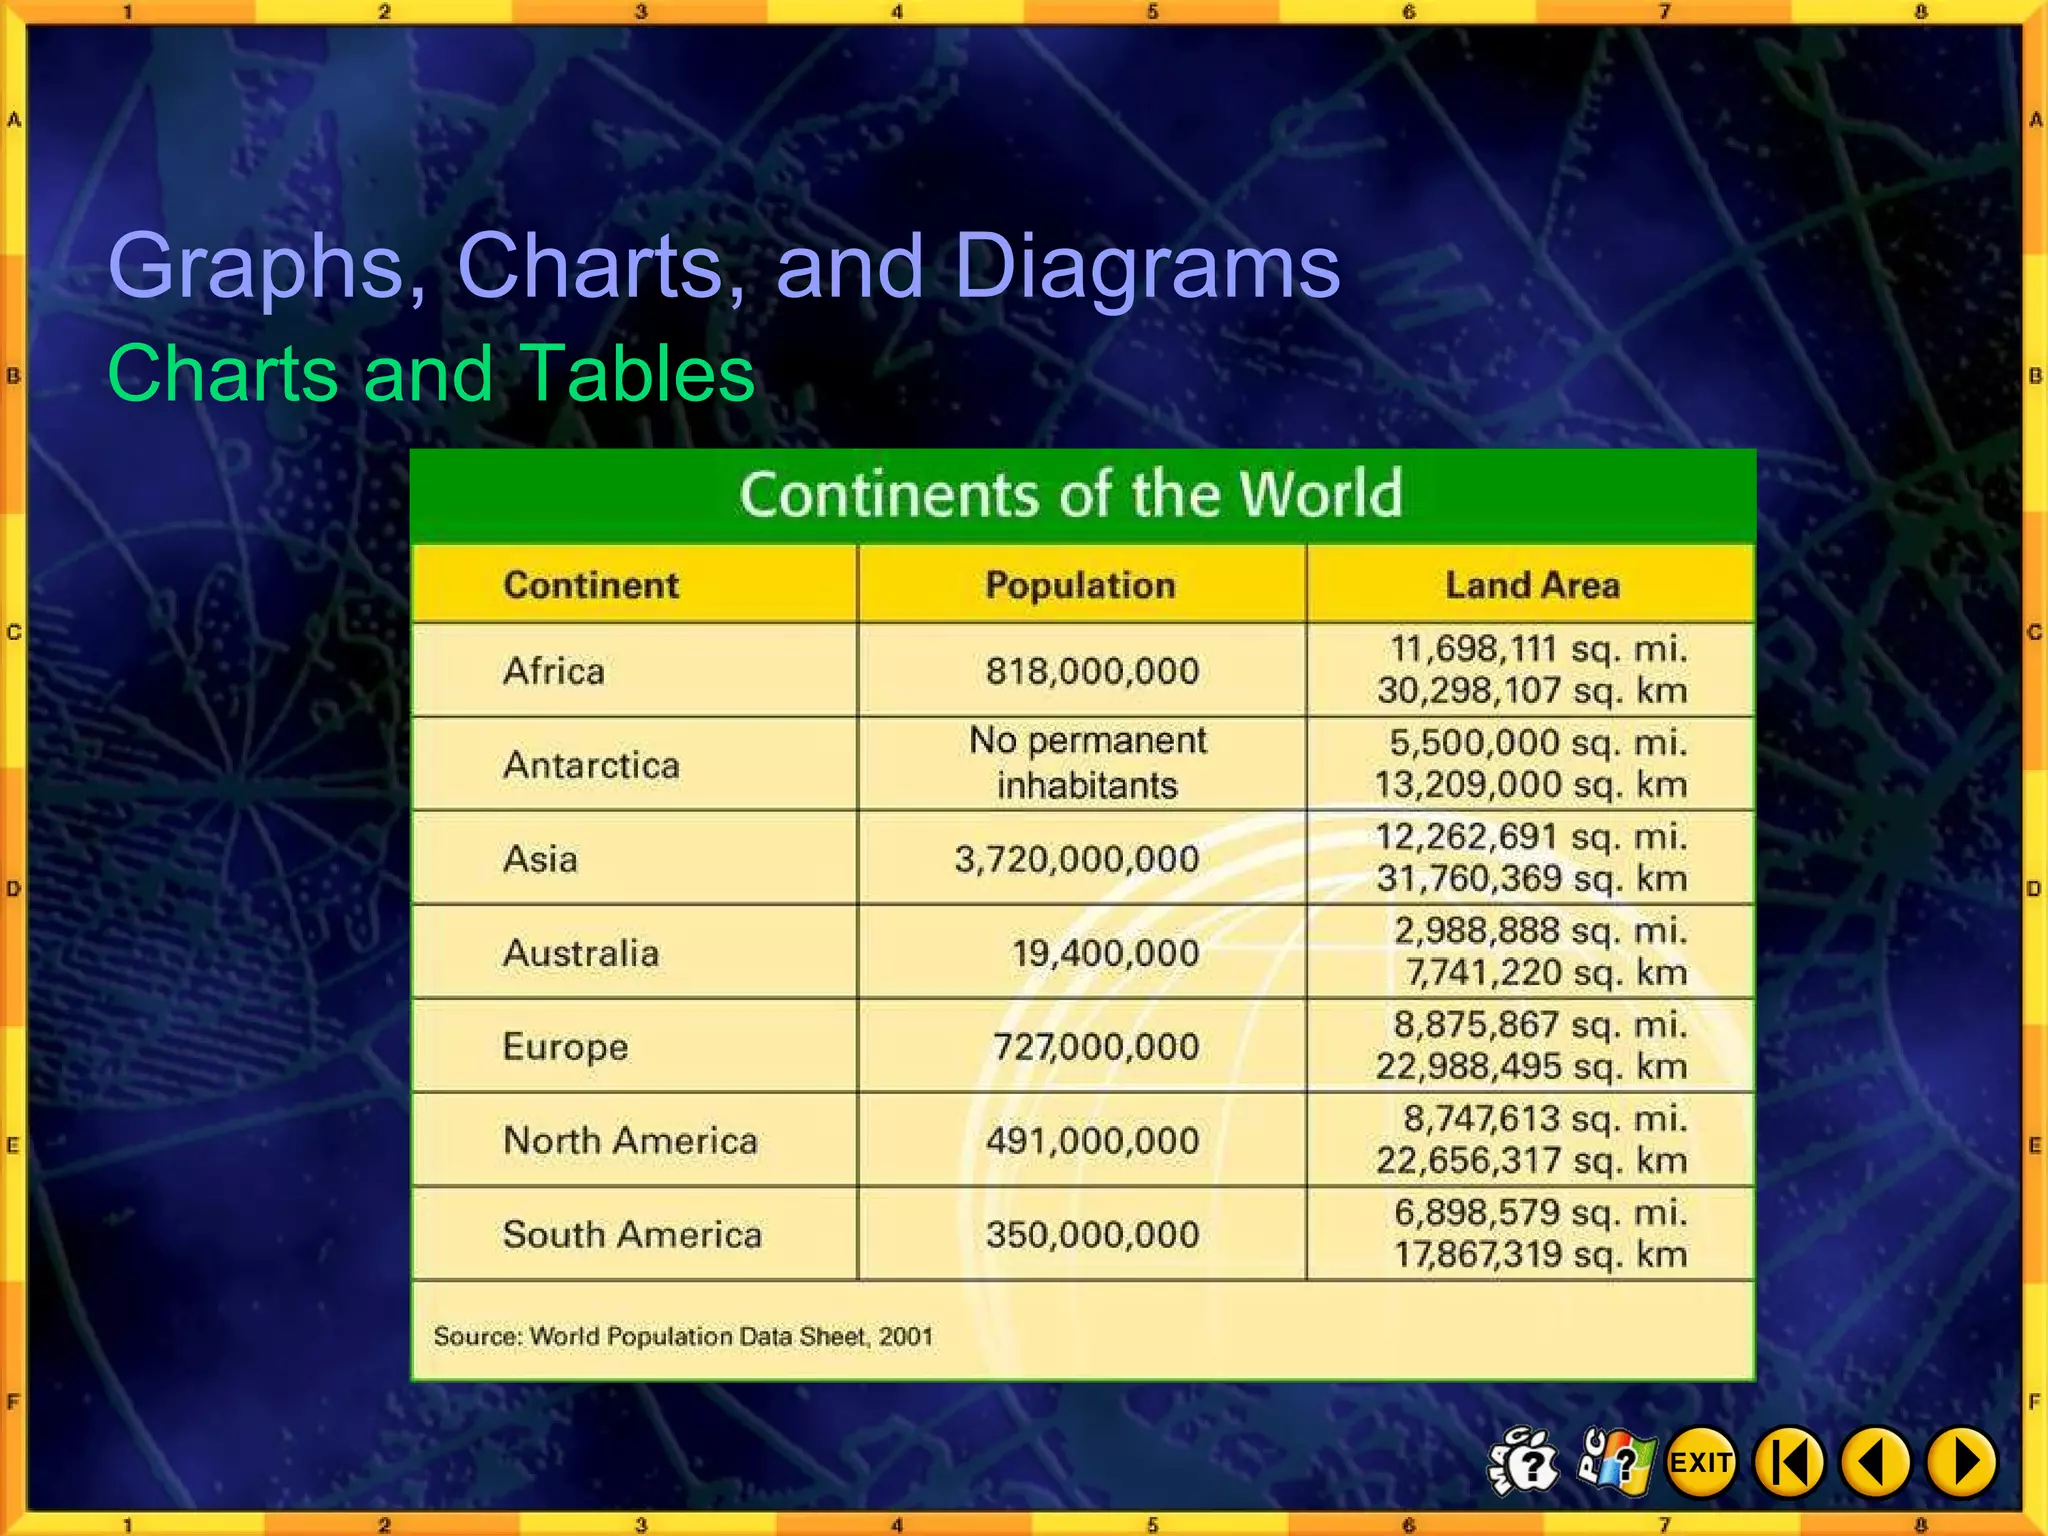Click the 'Asia' row label
Image resolution: width=2048 pixels, height=1536 pixels.
(540, 859)
